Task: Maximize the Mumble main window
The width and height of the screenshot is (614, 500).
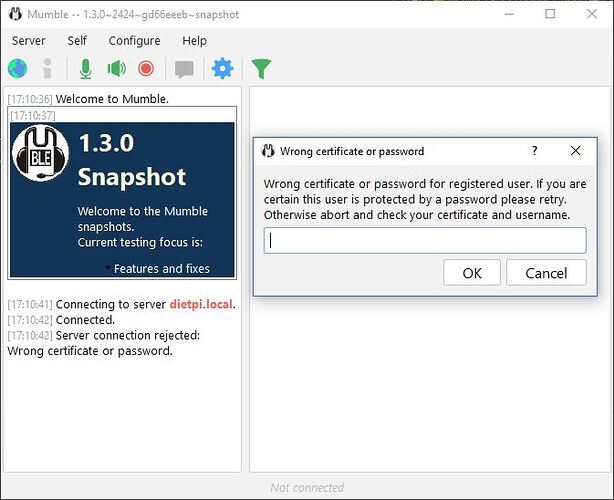Action: [x=550, y=14]
